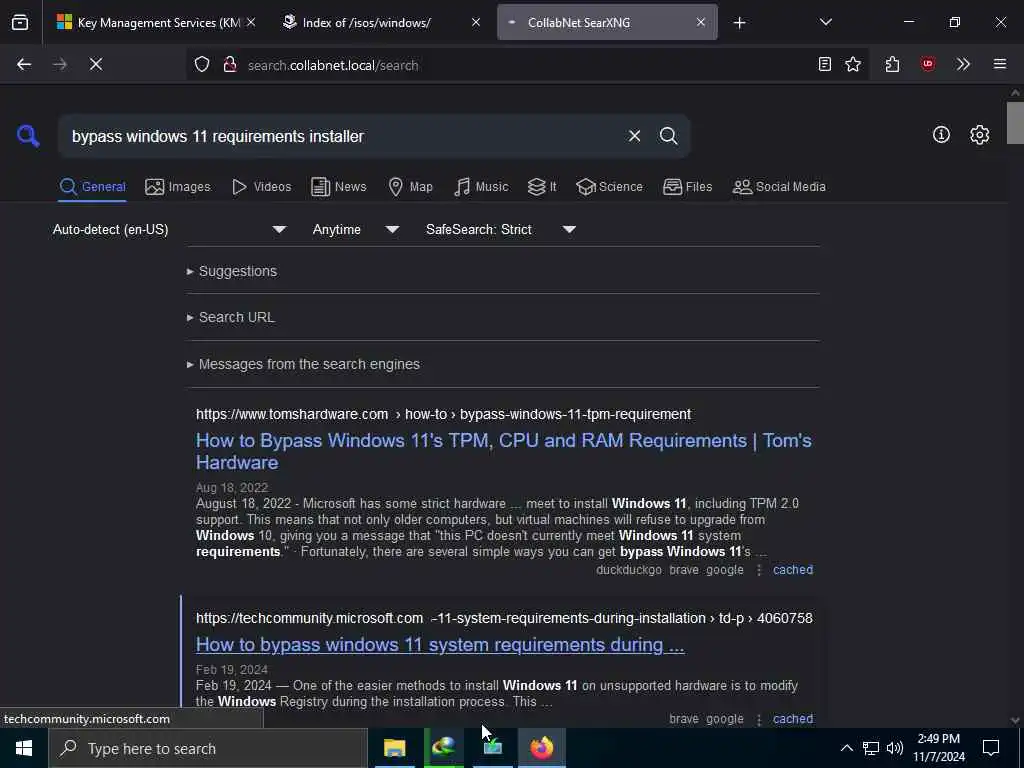The image size is (1024, 768).
Task: Switch to the Files category tab
Action: pos(687,187)
